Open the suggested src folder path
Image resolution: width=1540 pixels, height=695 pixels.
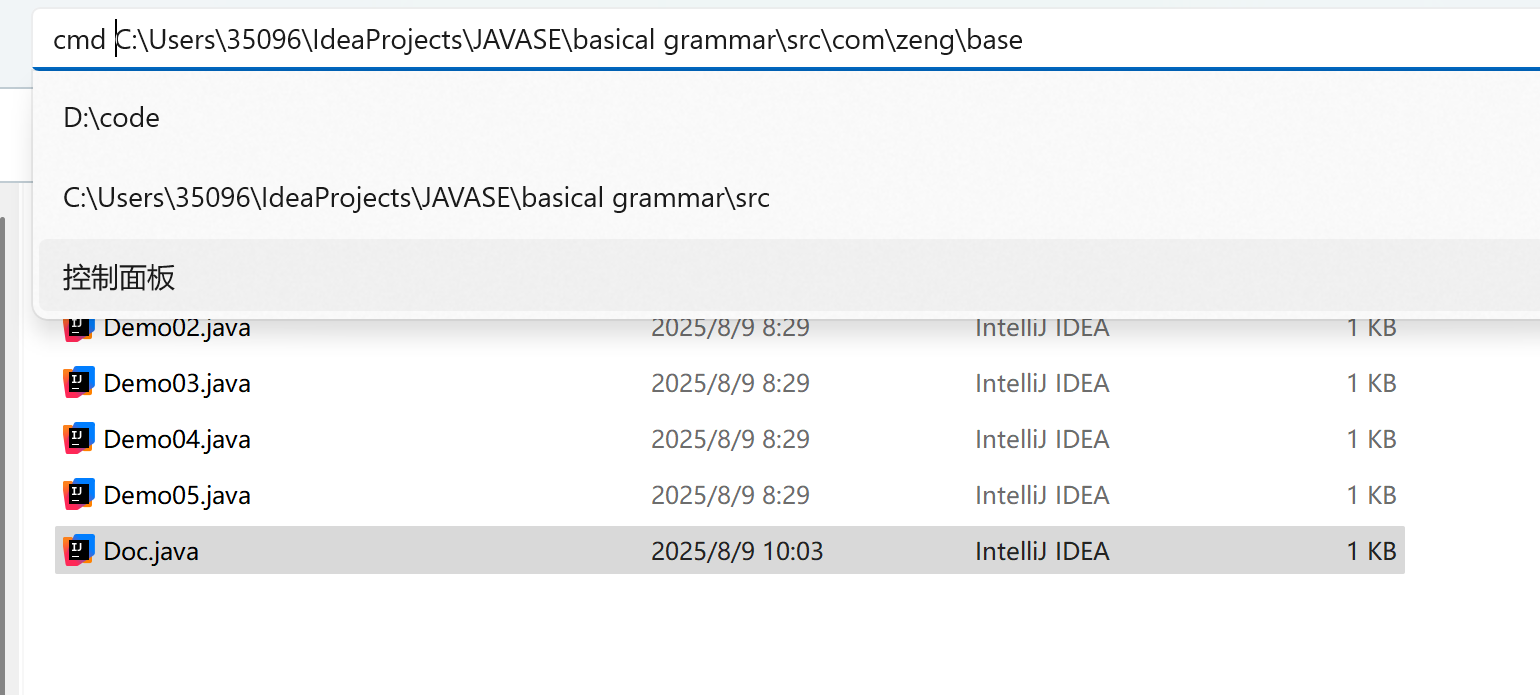click(x=416, y=197)
